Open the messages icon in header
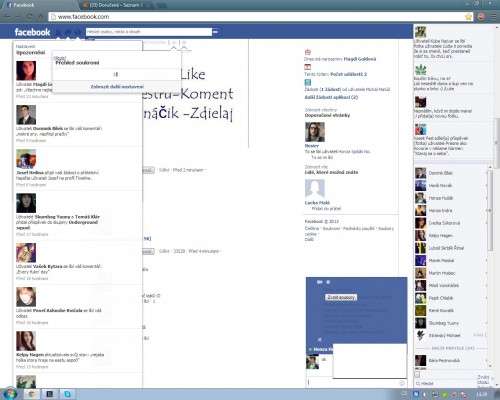 (x=68, y=32)
